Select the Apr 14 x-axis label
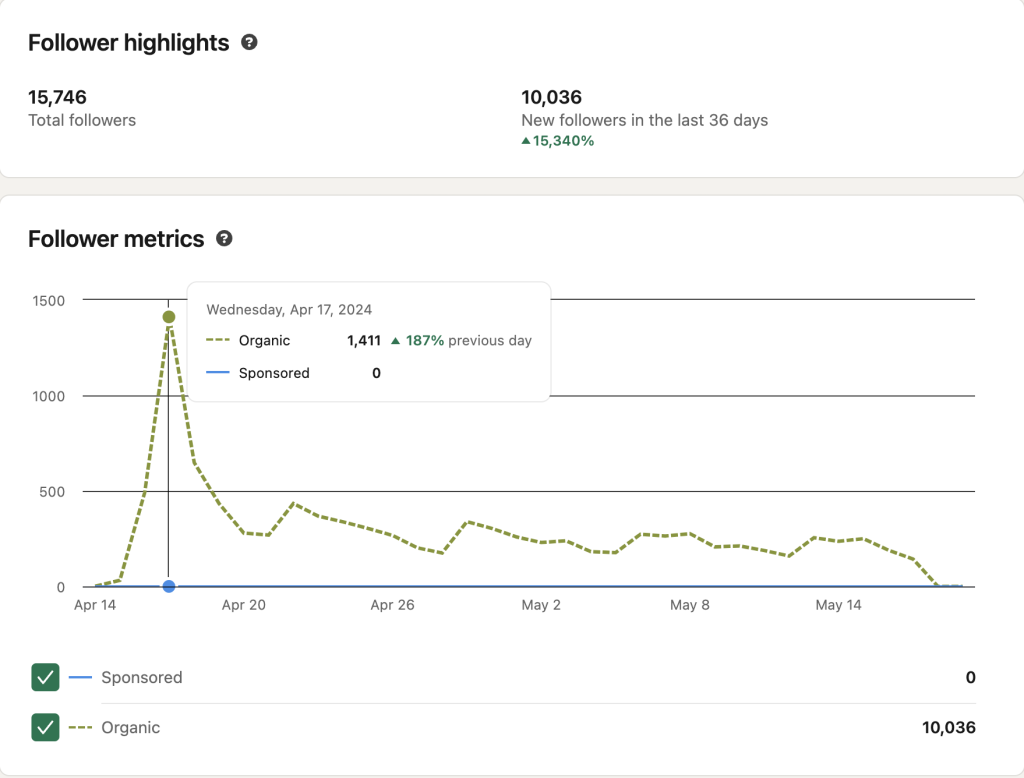1024x778 pixels. tap(95, 605)
